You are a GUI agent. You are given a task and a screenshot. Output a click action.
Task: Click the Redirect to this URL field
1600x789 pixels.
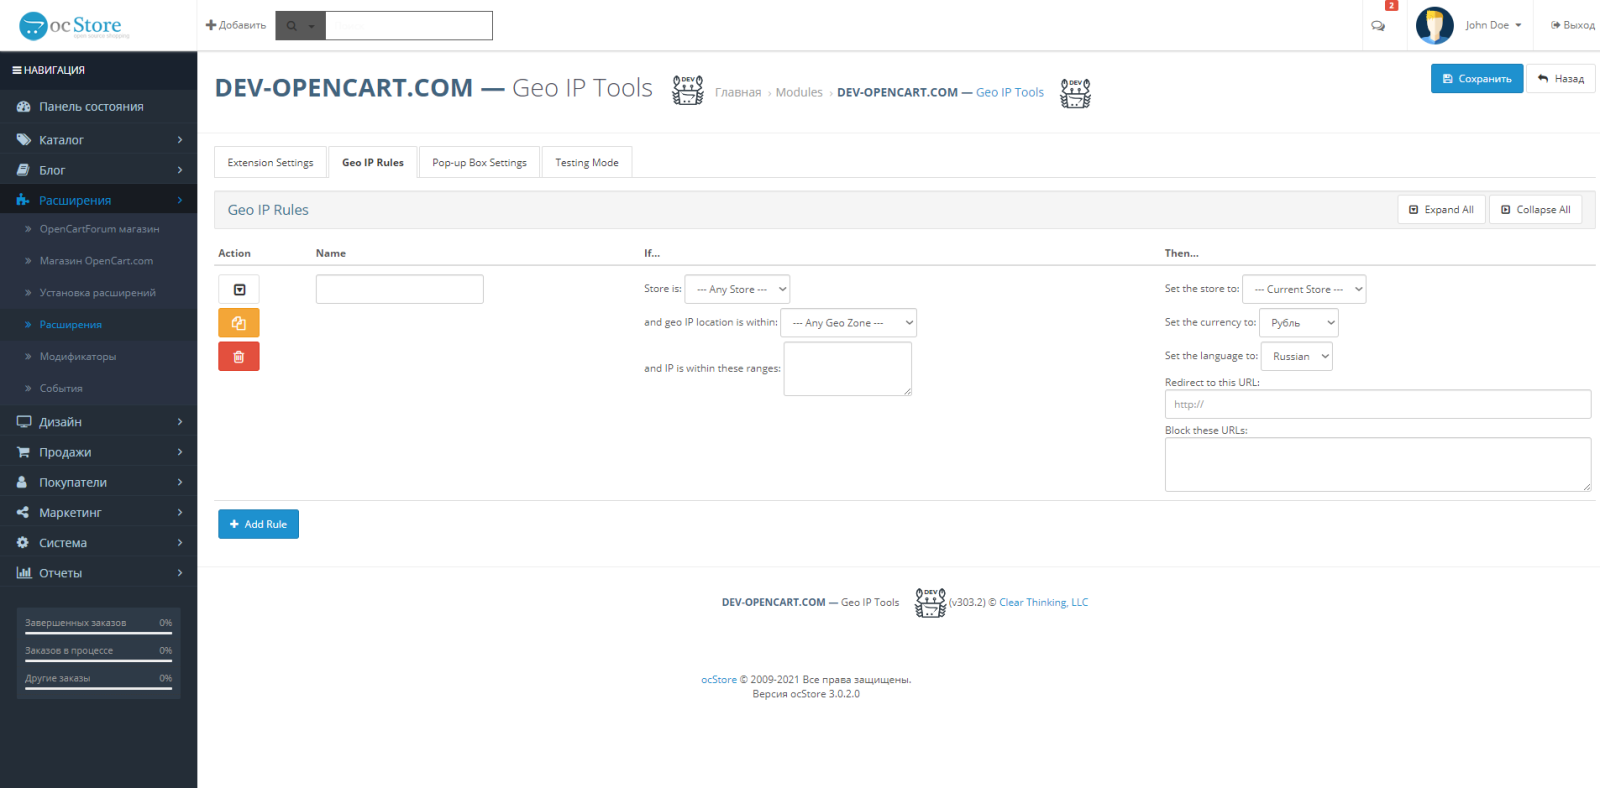click(x=1378, y=405)
